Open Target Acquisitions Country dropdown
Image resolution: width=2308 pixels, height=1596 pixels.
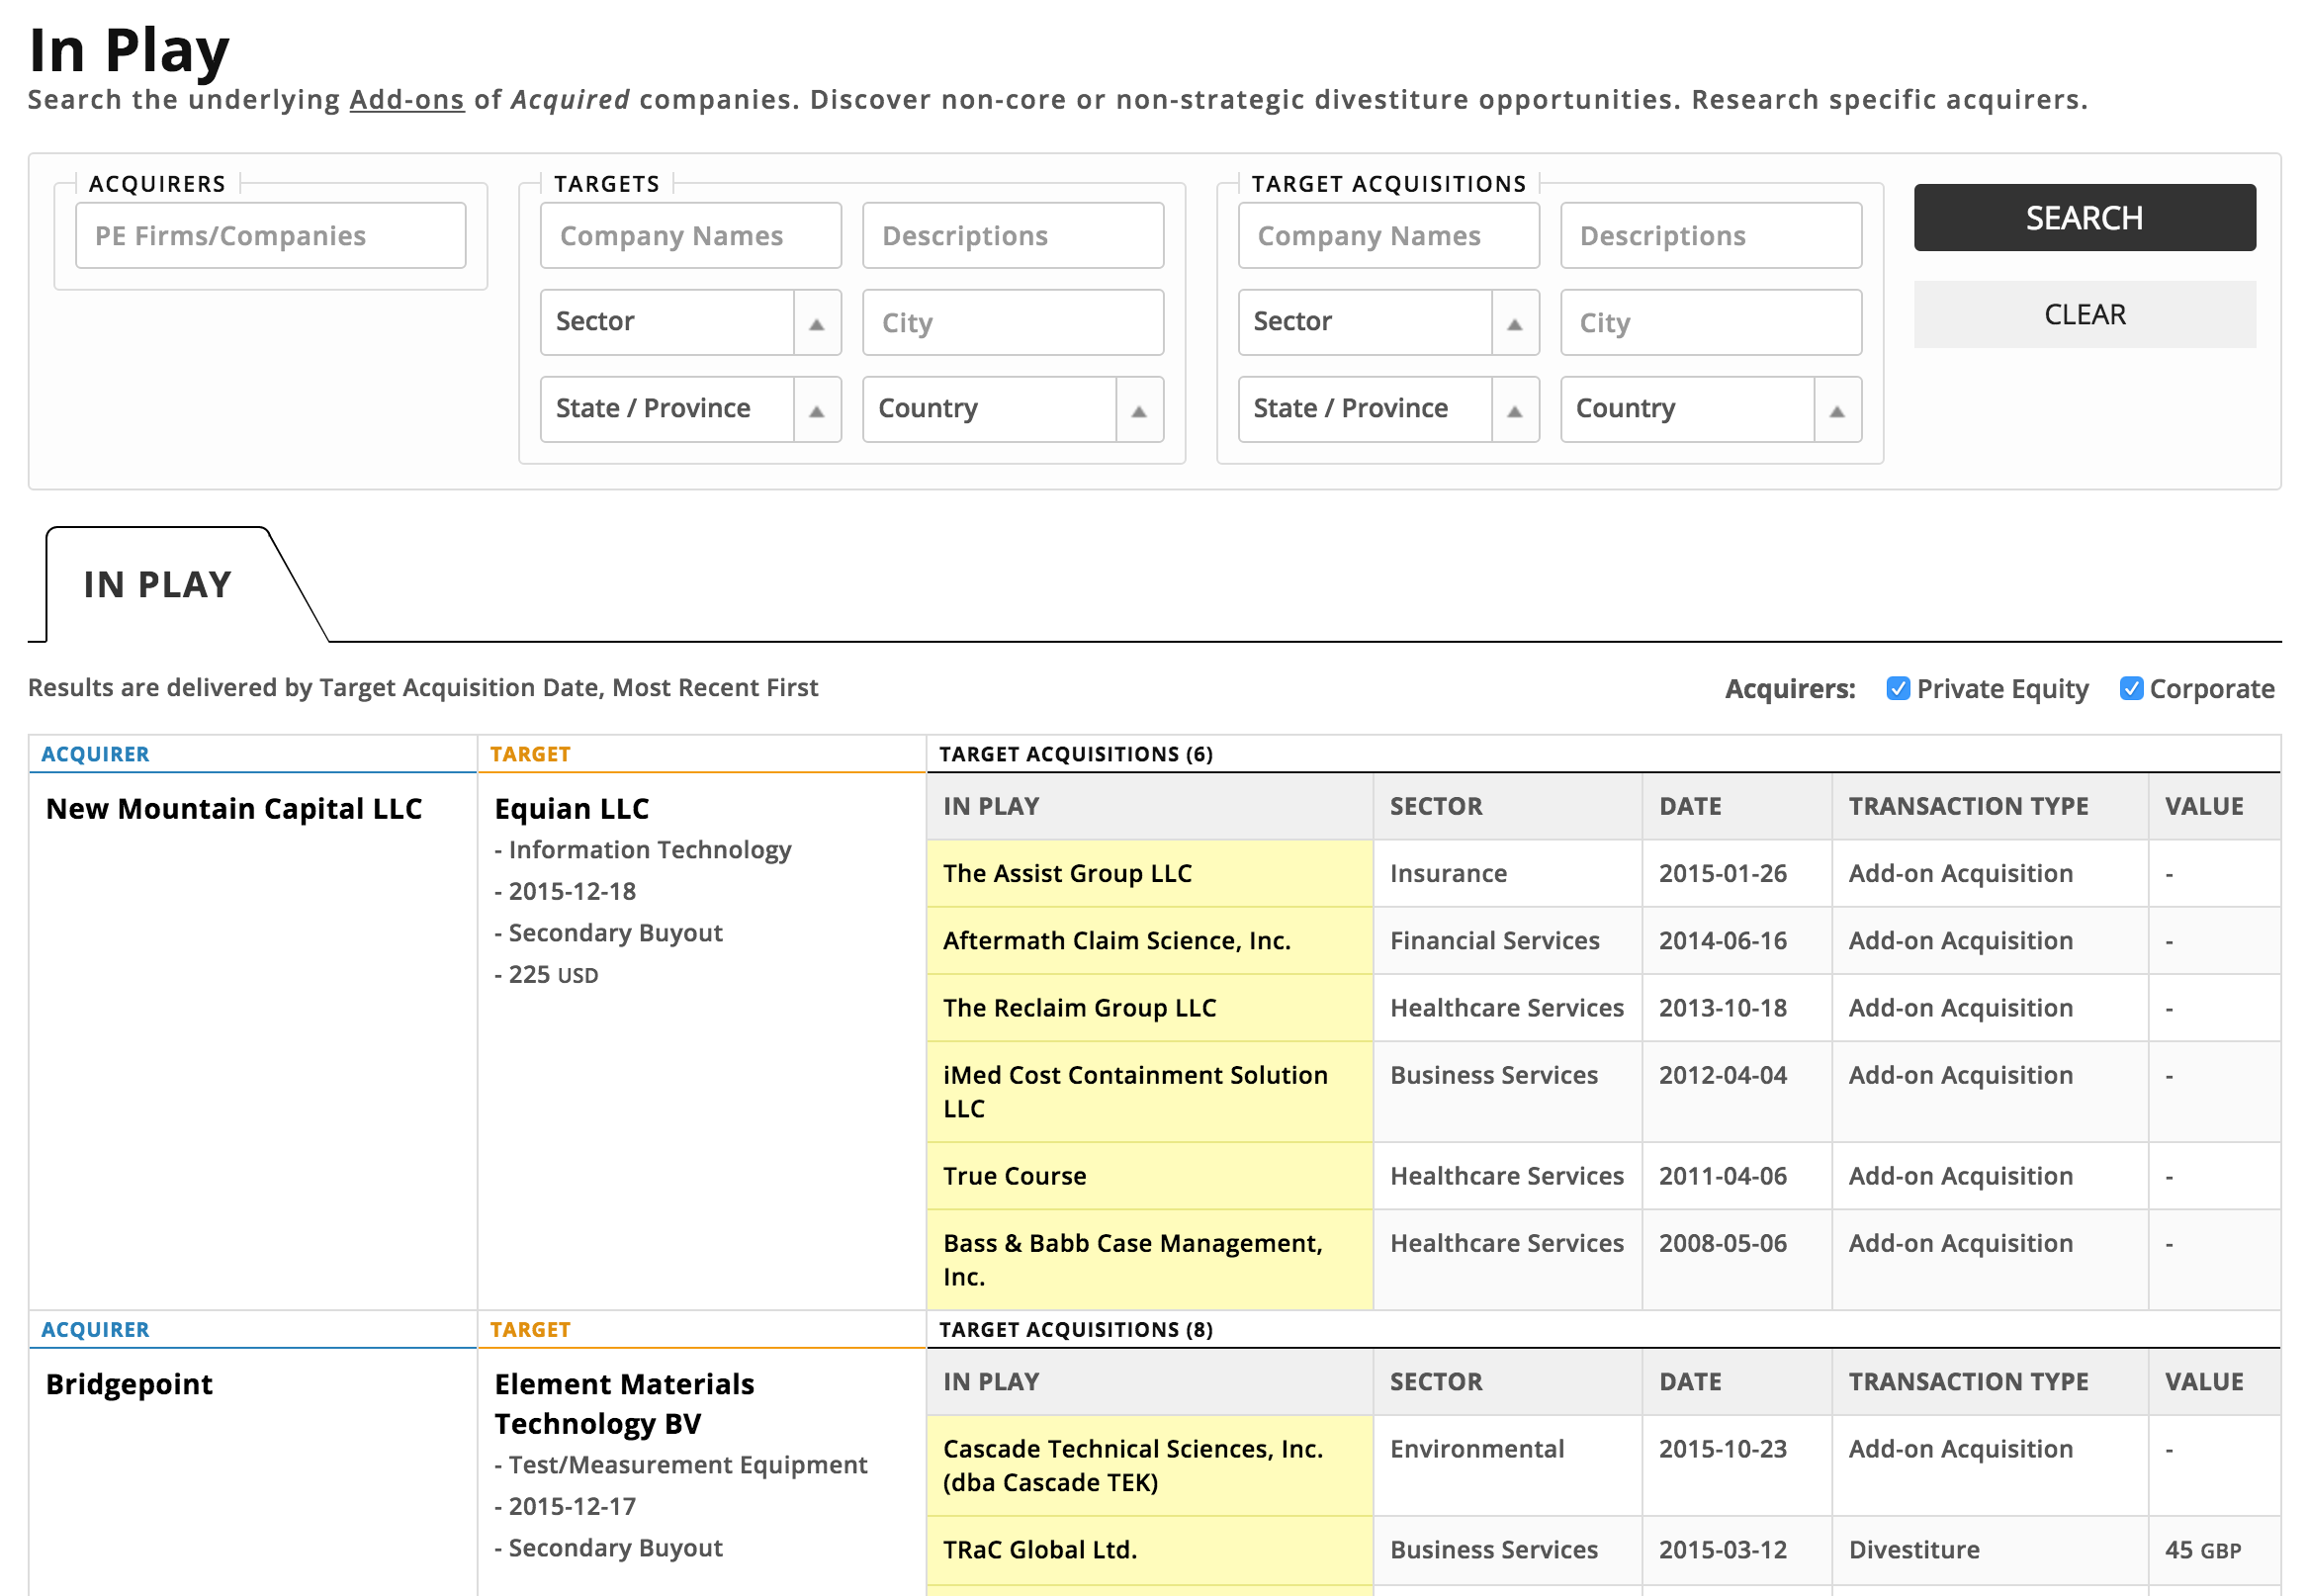coord(1836,410)
